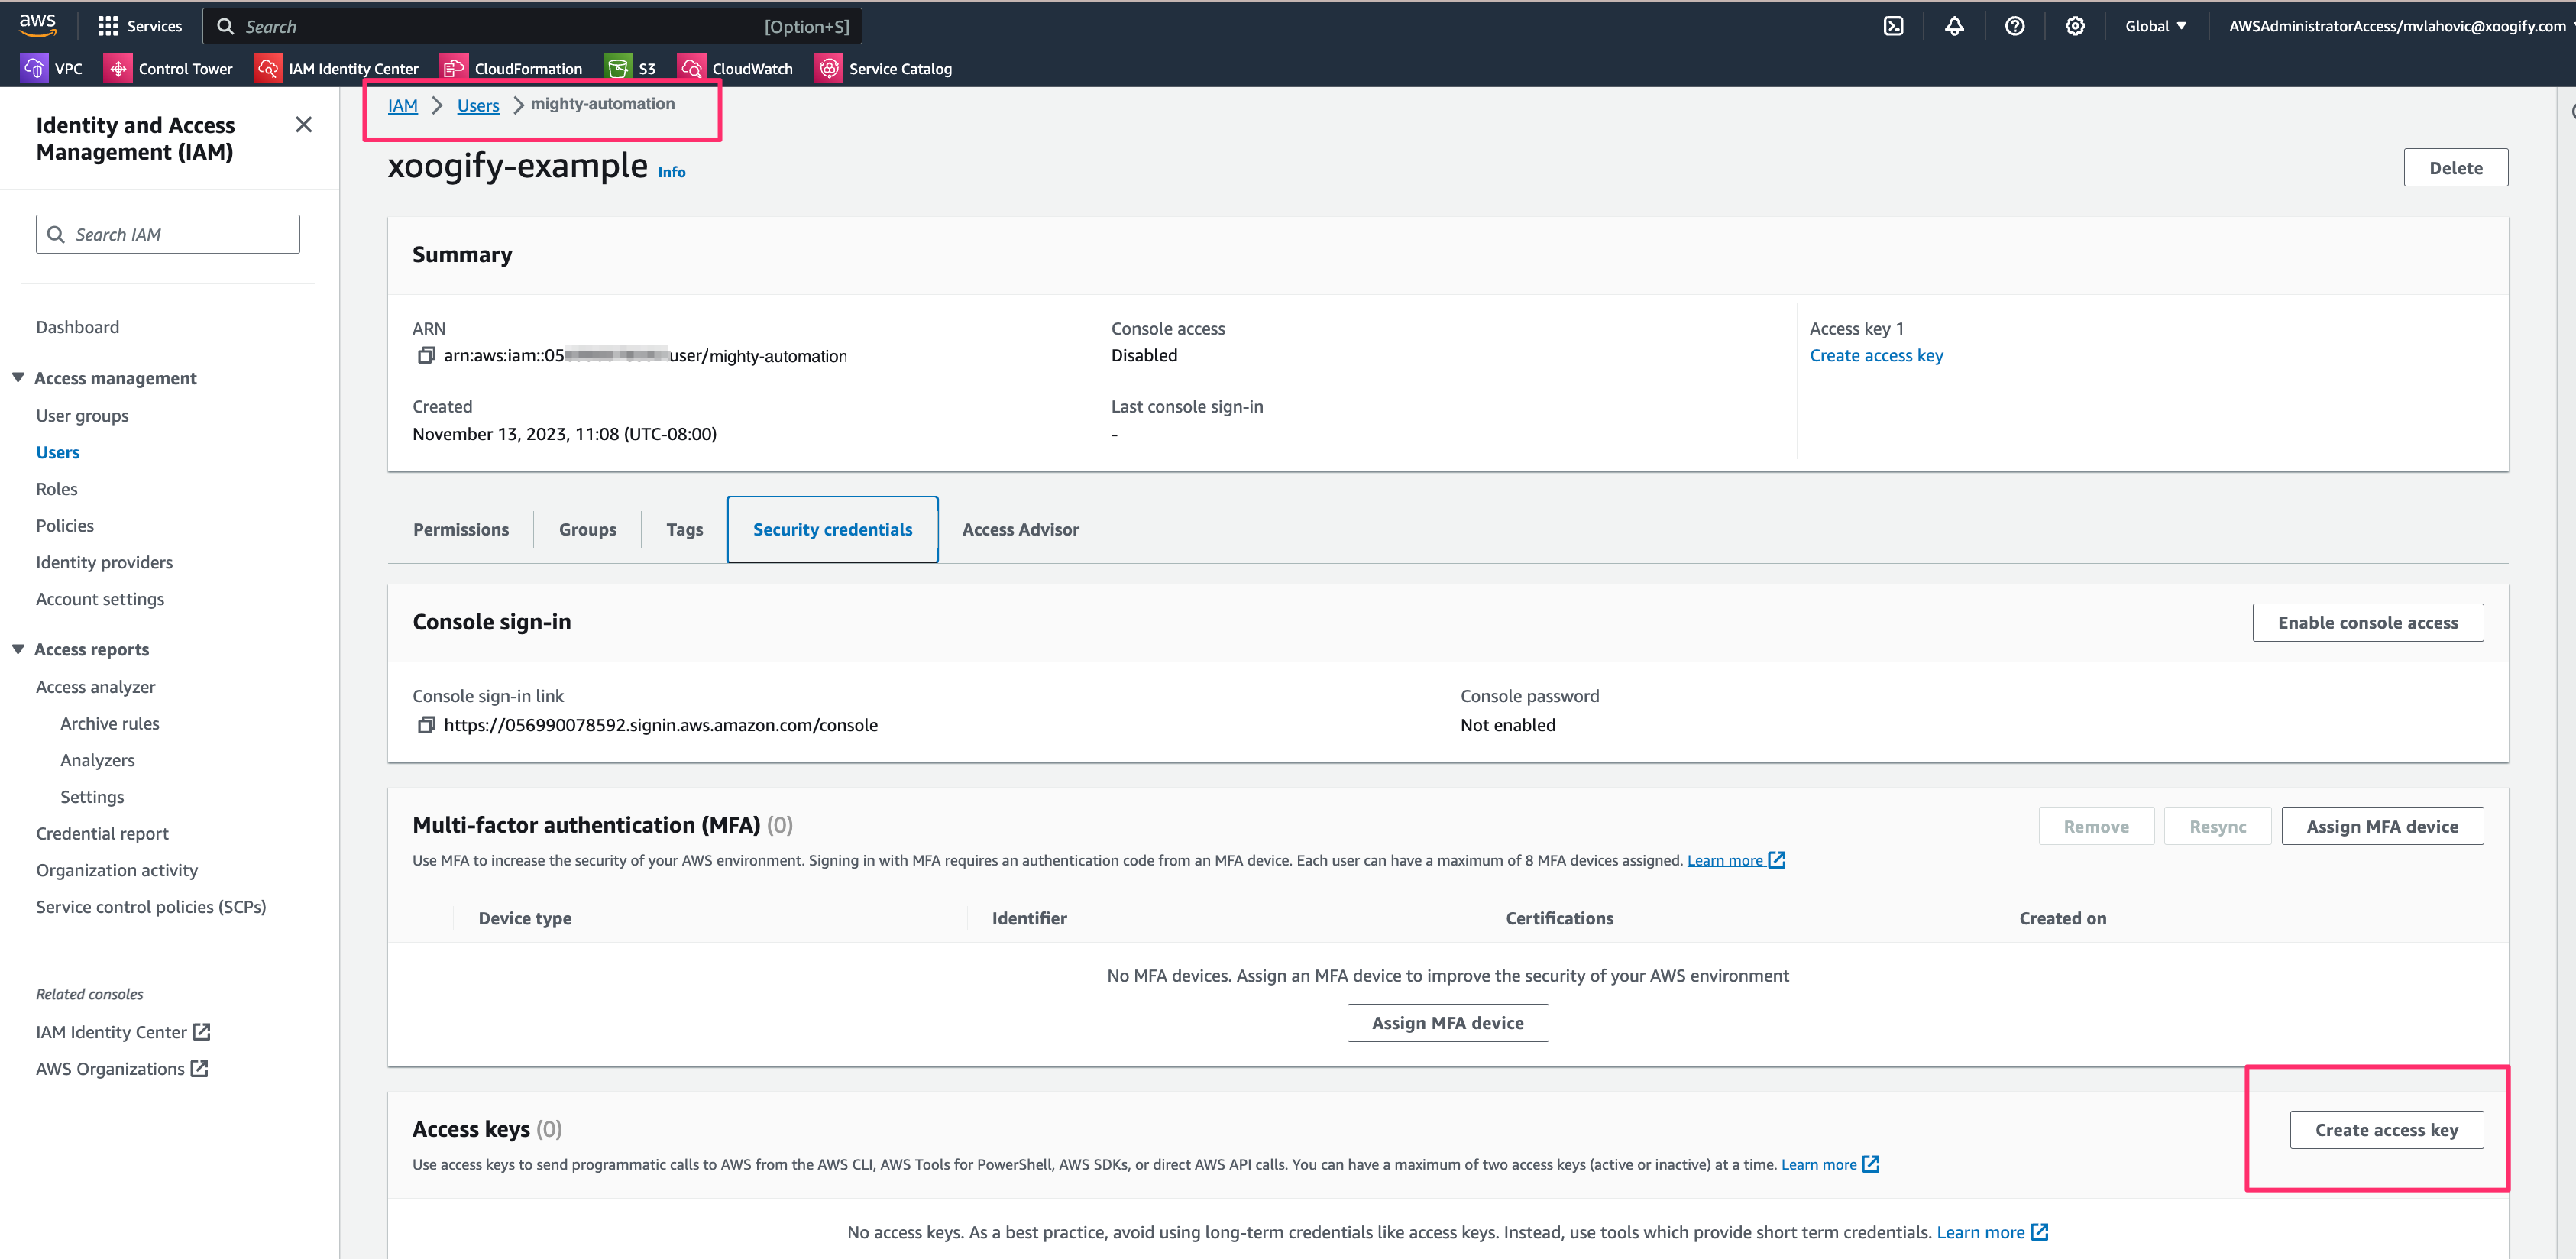This screenshot has width=2576, height=1259.
Task: Open the Services grid icon
Action: point(108,25)
